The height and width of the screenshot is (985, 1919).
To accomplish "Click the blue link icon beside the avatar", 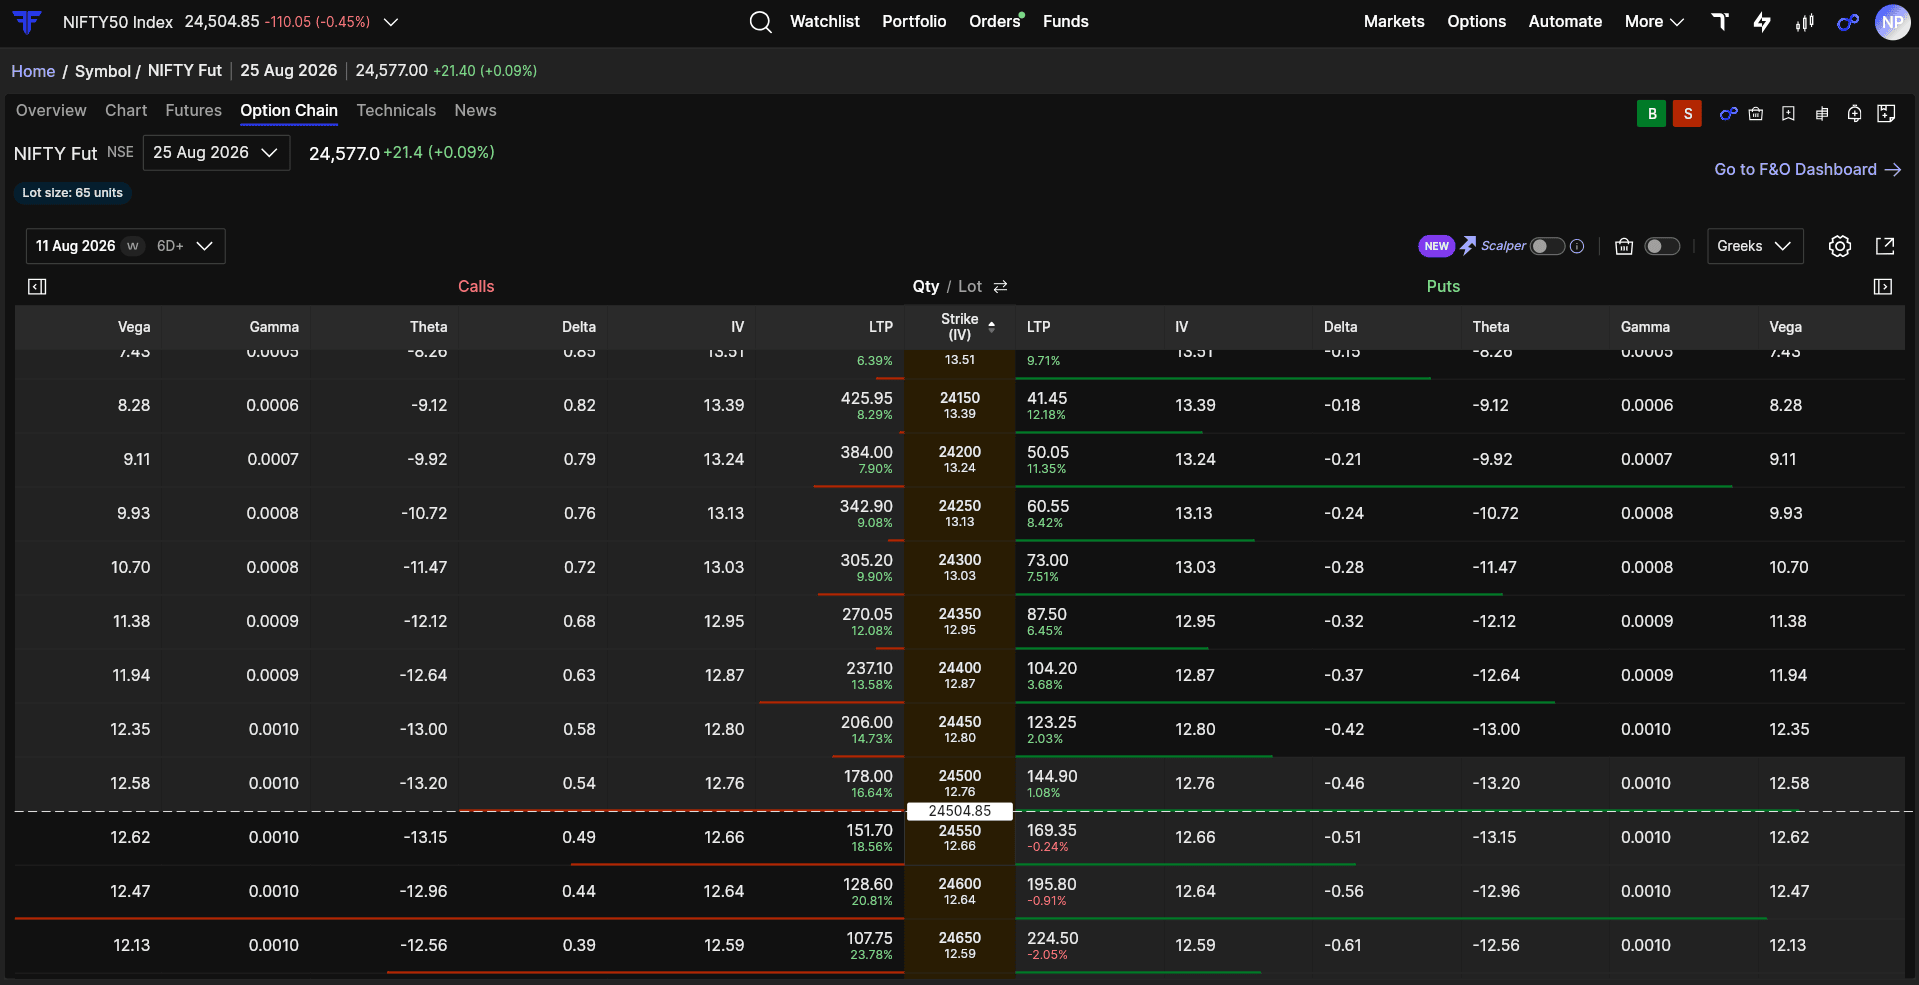I will click(1848, 22).
